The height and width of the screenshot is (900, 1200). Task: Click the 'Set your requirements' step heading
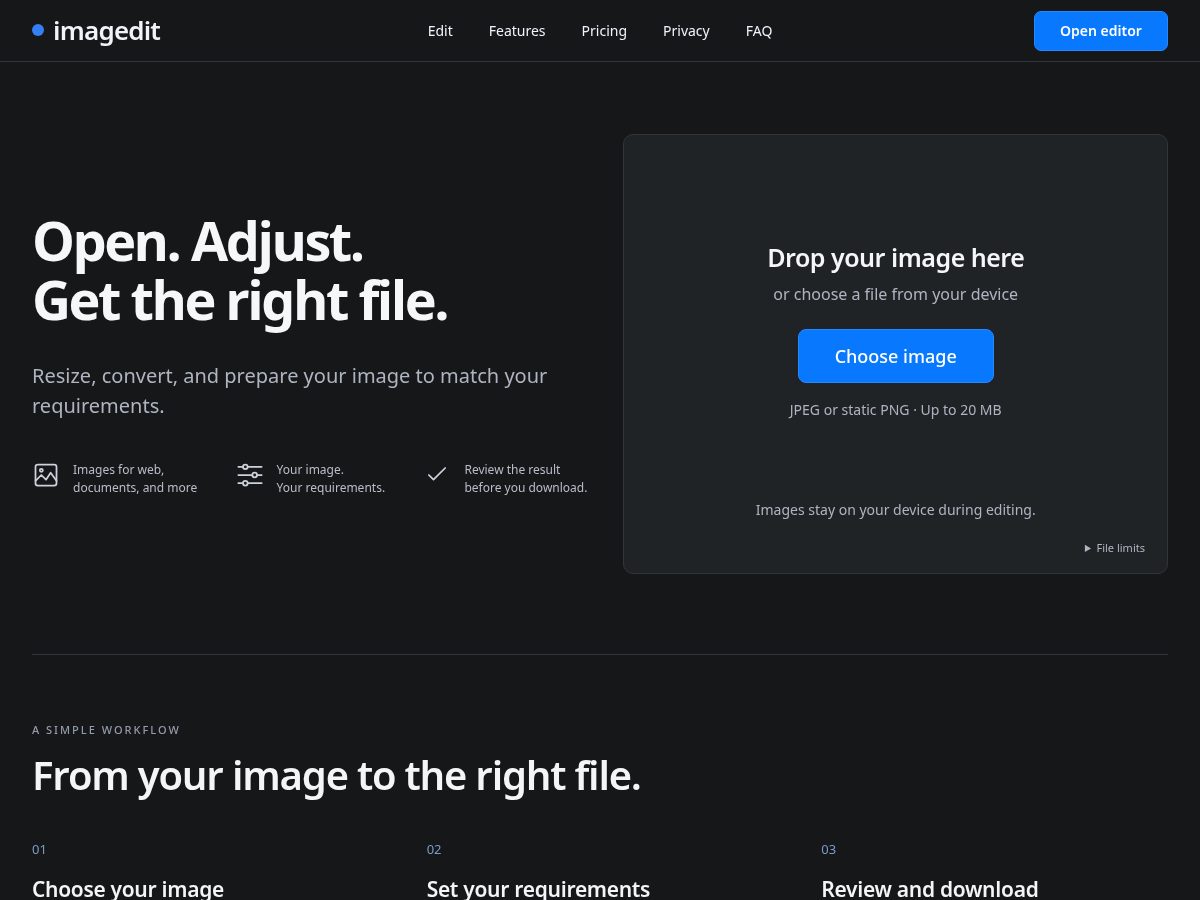[538, 888]
